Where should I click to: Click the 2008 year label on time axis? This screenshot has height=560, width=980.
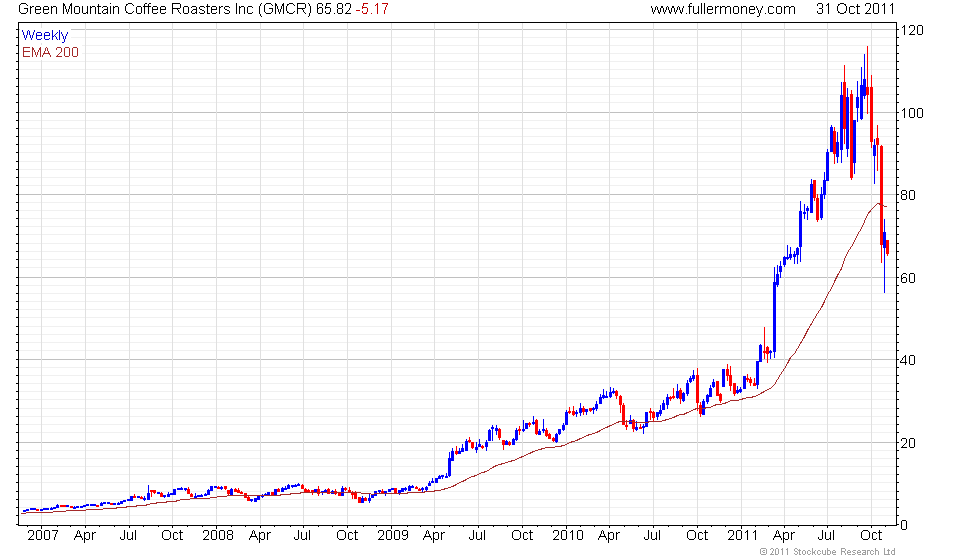(x=218, y=536)
